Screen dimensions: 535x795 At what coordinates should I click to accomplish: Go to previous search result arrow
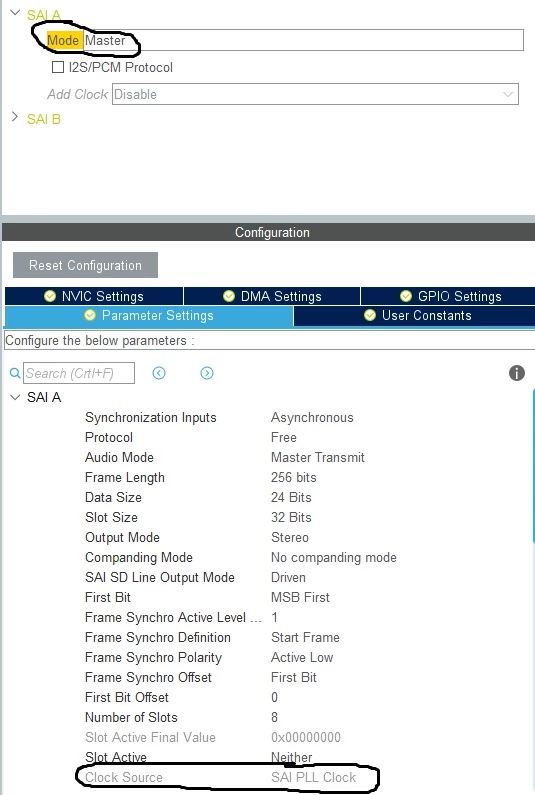tap(159, 373)
